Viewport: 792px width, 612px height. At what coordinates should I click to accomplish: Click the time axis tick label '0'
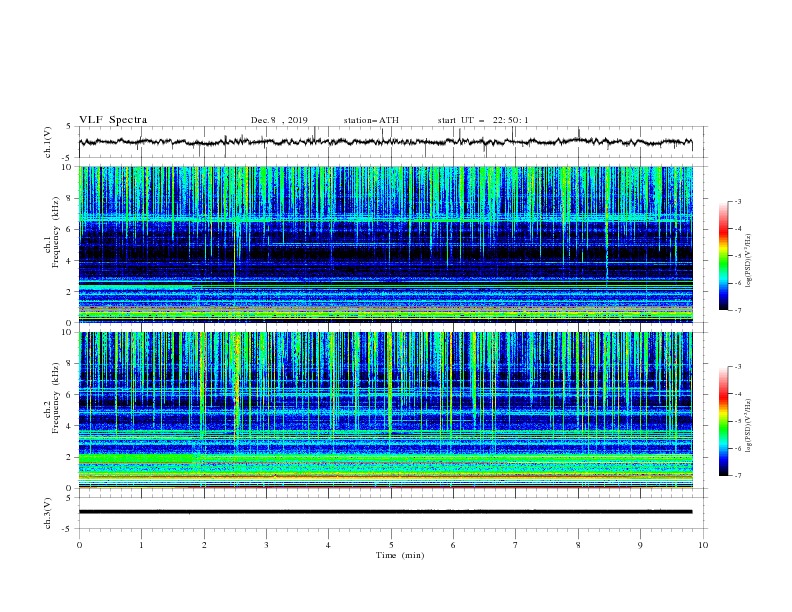point(79,545)
